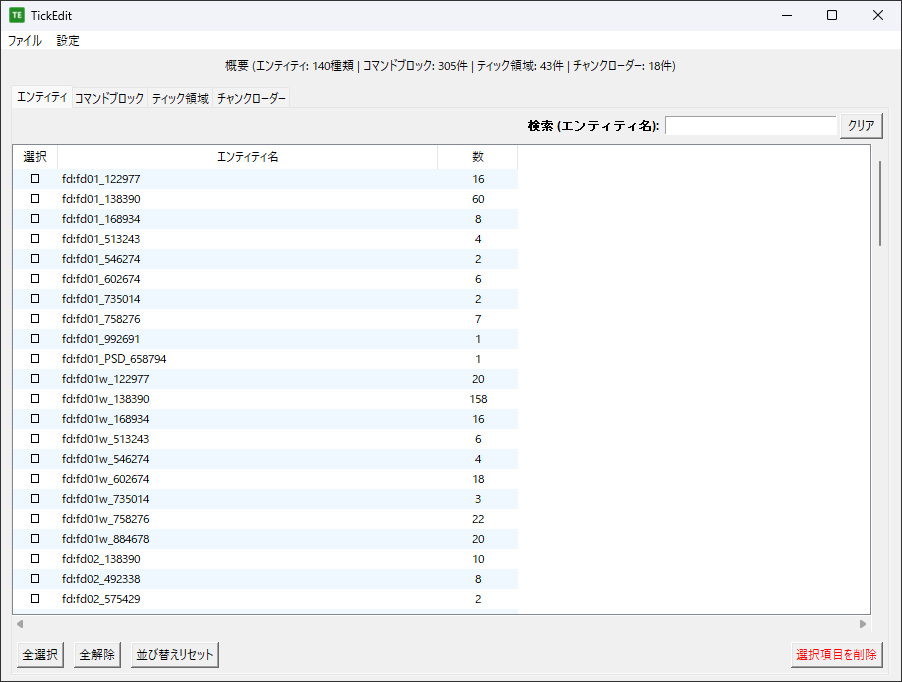Check the box for fd:fd01_735014
The width and height of the screenshot is (902, 682).
pyautogui.click(x=35, y=299)
